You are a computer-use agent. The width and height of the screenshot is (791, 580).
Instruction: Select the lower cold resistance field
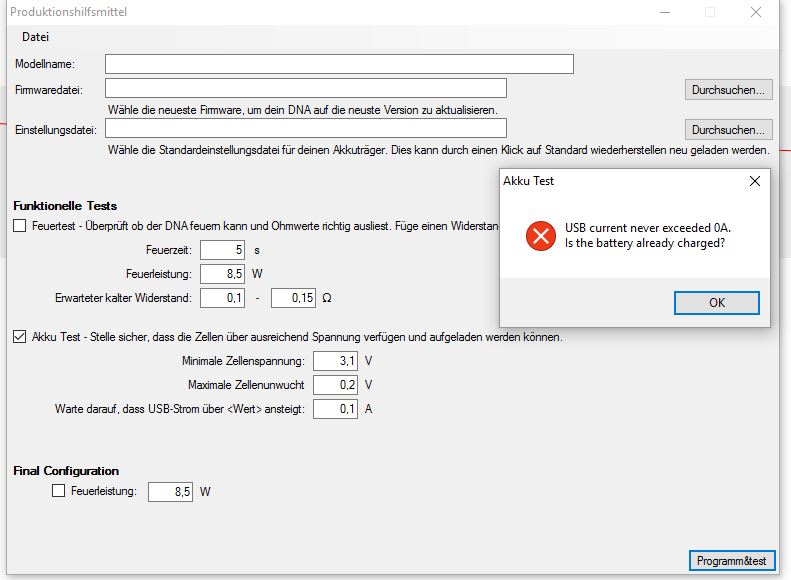[x=223, y=298]
